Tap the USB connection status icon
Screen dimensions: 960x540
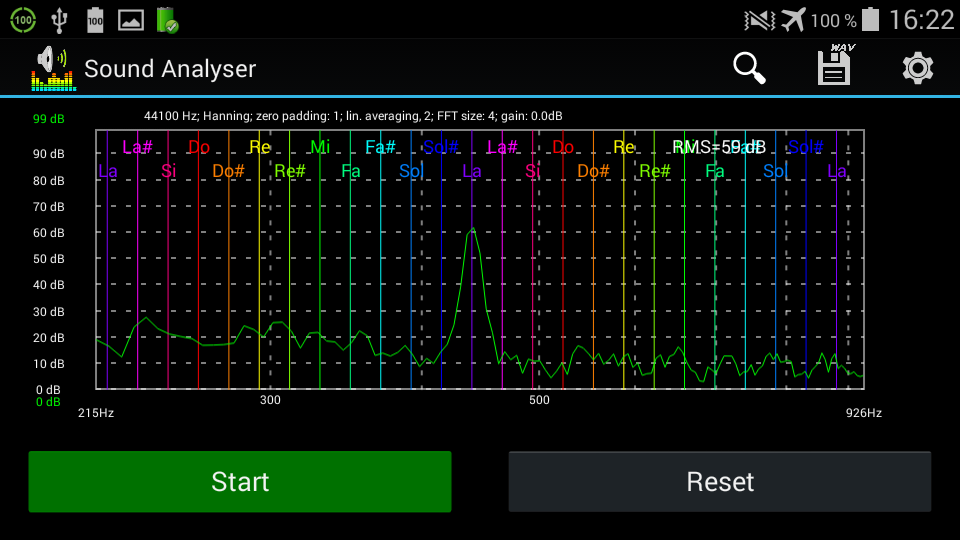pyautogui.click(x=59, y=19)
